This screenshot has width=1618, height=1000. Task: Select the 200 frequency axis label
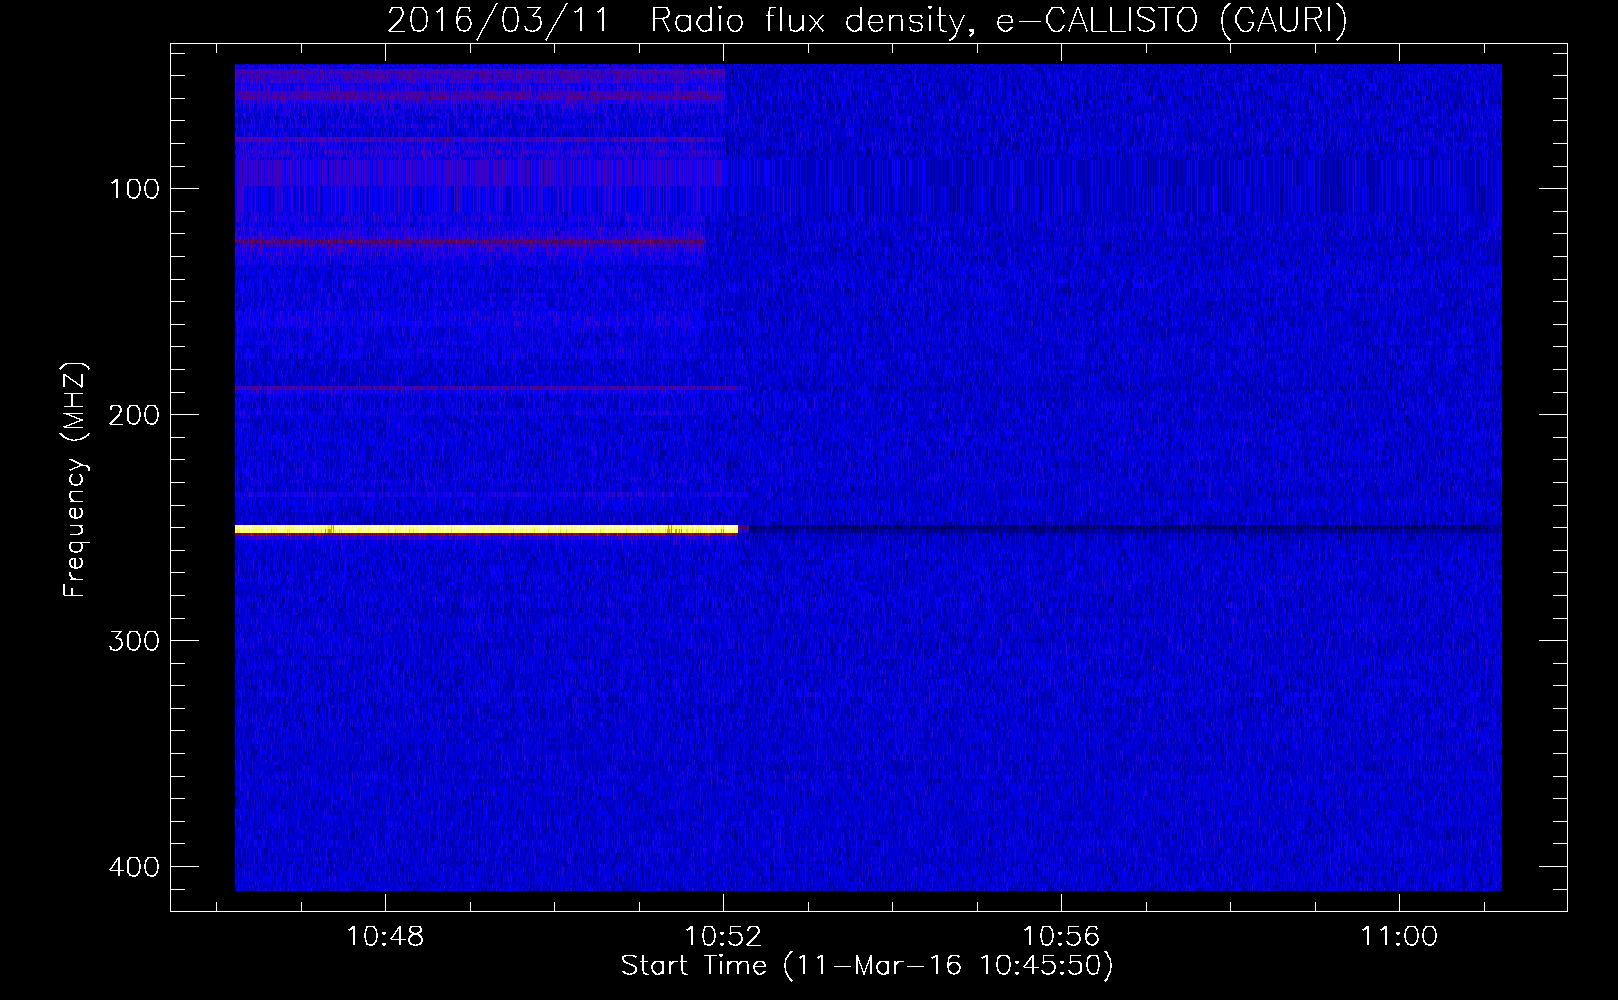pyautogui.click(x=134, y=415)
